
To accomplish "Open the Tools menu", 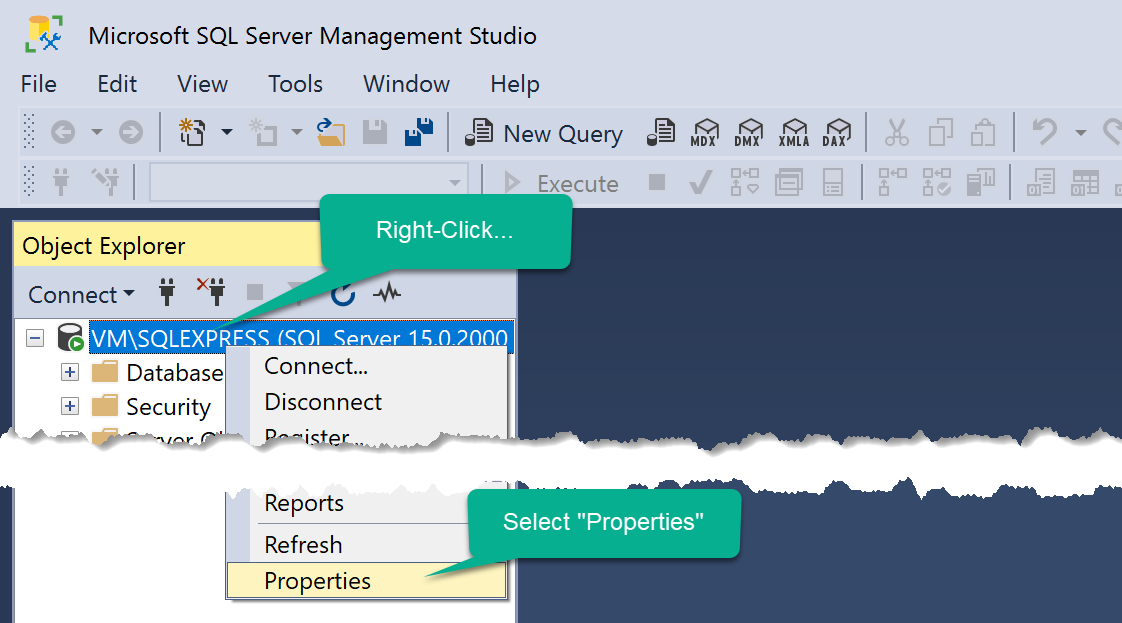I will [296, 84].
